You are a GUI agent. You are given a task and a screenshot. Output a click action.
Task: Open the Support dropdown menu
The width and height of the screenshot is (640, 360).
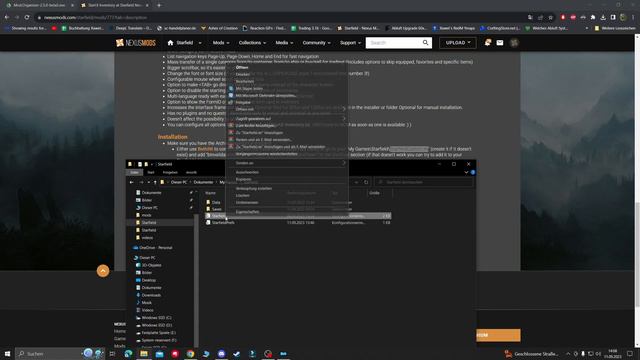click(x=350, y=42)
